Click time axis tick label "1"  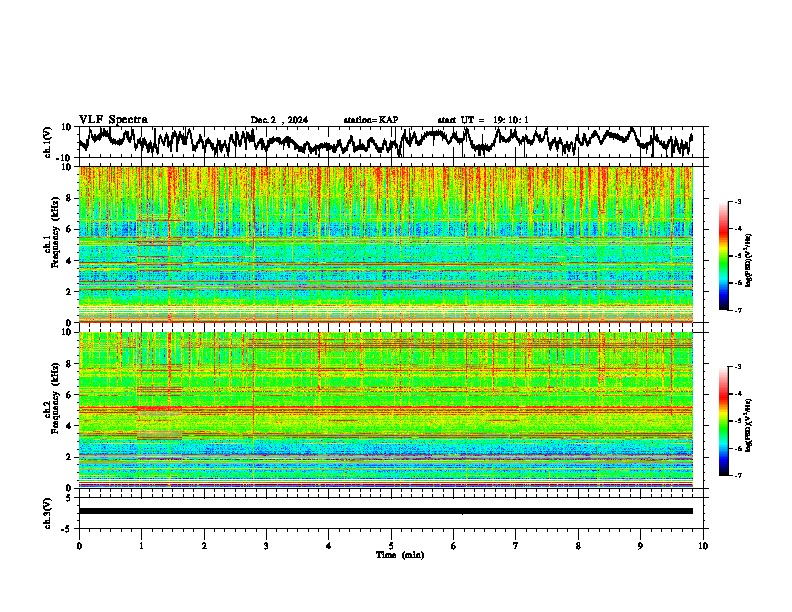(x=141, y=546)
